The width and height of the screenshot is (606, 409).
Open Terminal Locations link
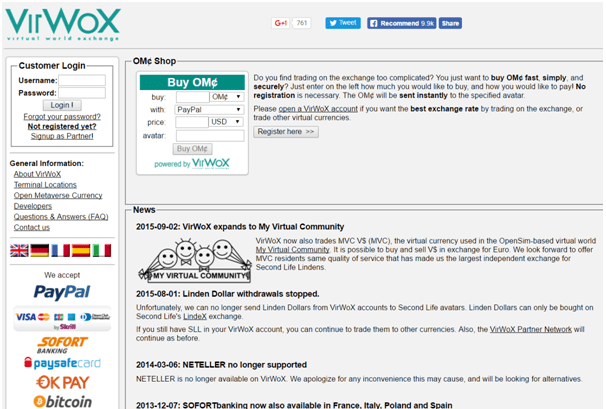pos(45,185)
